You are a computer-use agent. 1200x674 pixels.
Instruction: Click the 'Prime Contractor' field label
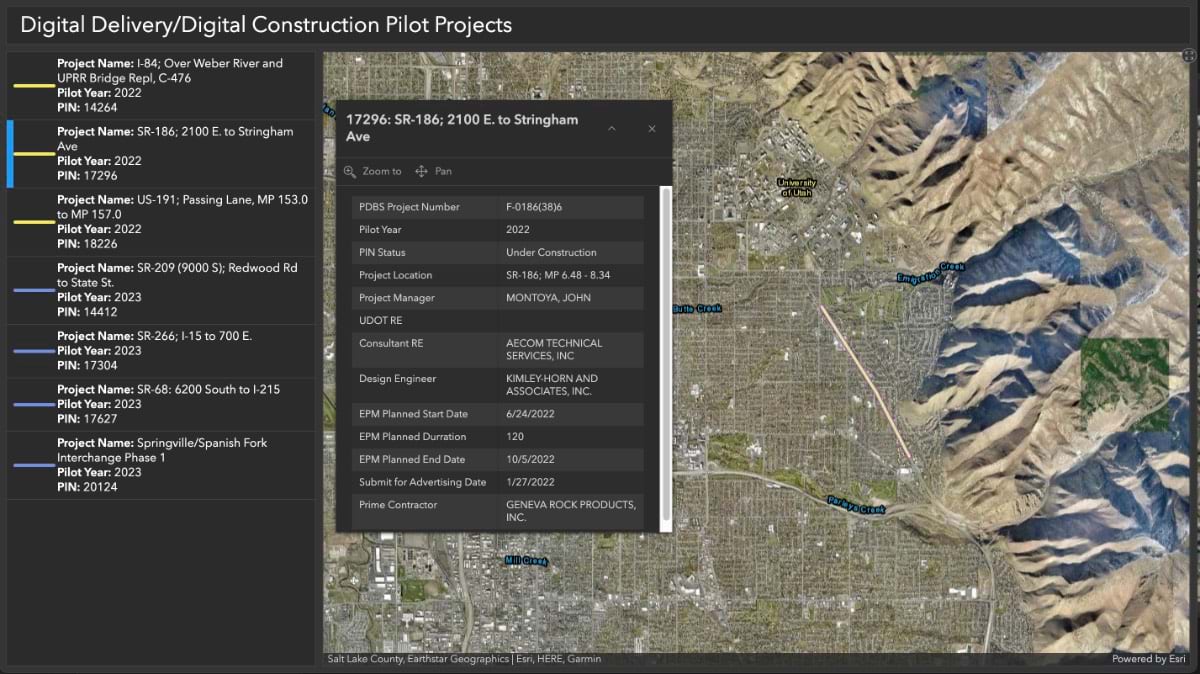398,505
